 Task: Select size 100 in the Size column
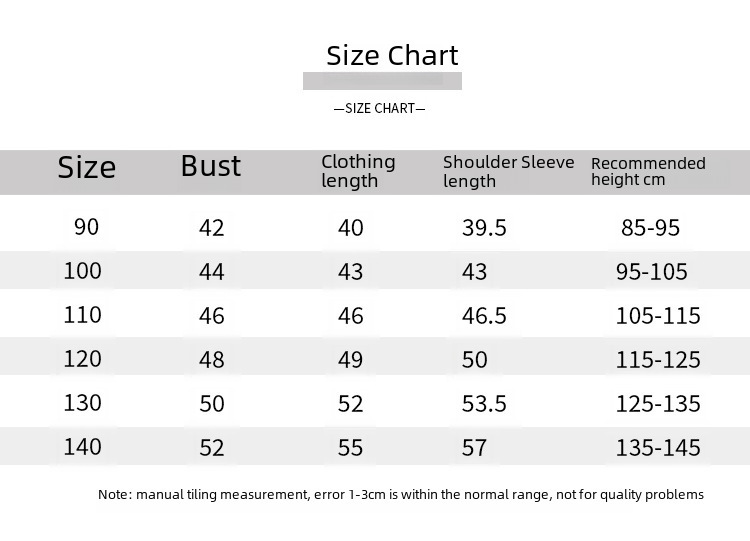pyautogui.click(x=83, y=271)
